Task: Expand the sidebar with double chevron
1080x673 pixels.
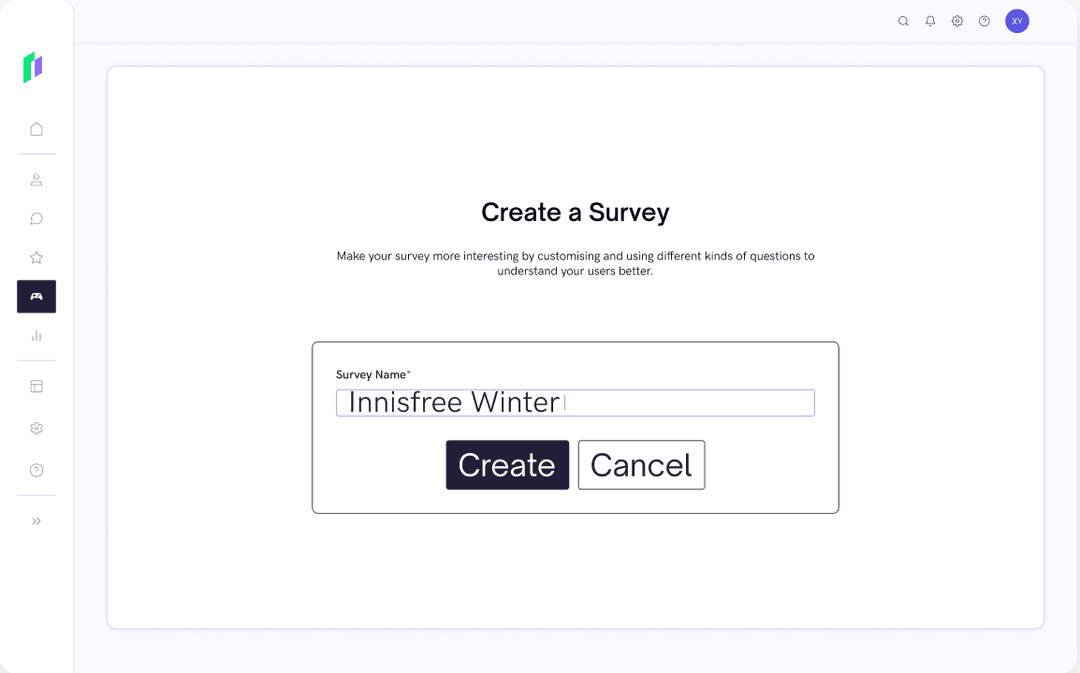Action: [37, 521]
